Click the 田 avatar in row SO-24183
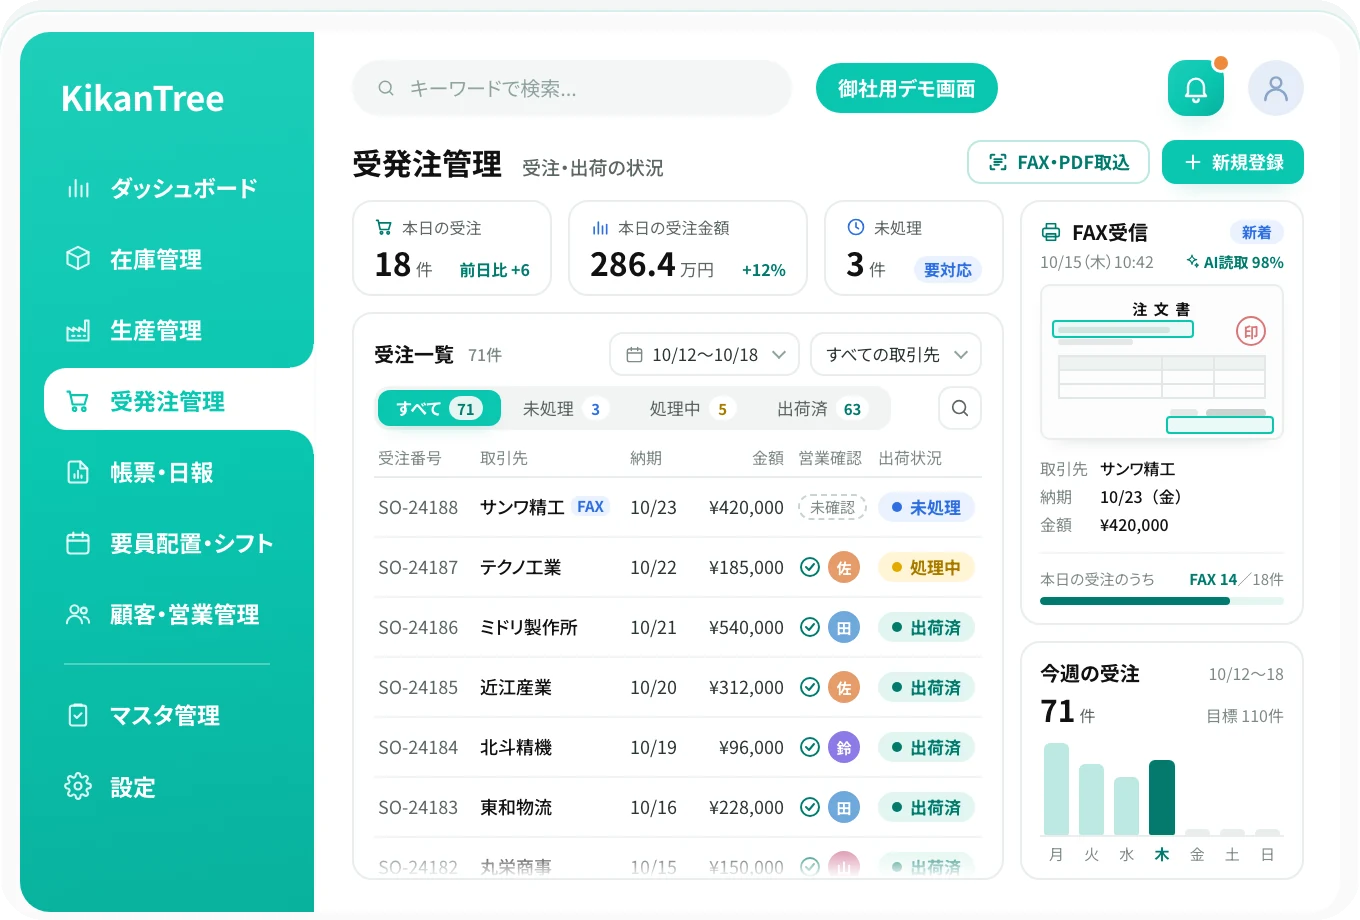 point(844,807)
